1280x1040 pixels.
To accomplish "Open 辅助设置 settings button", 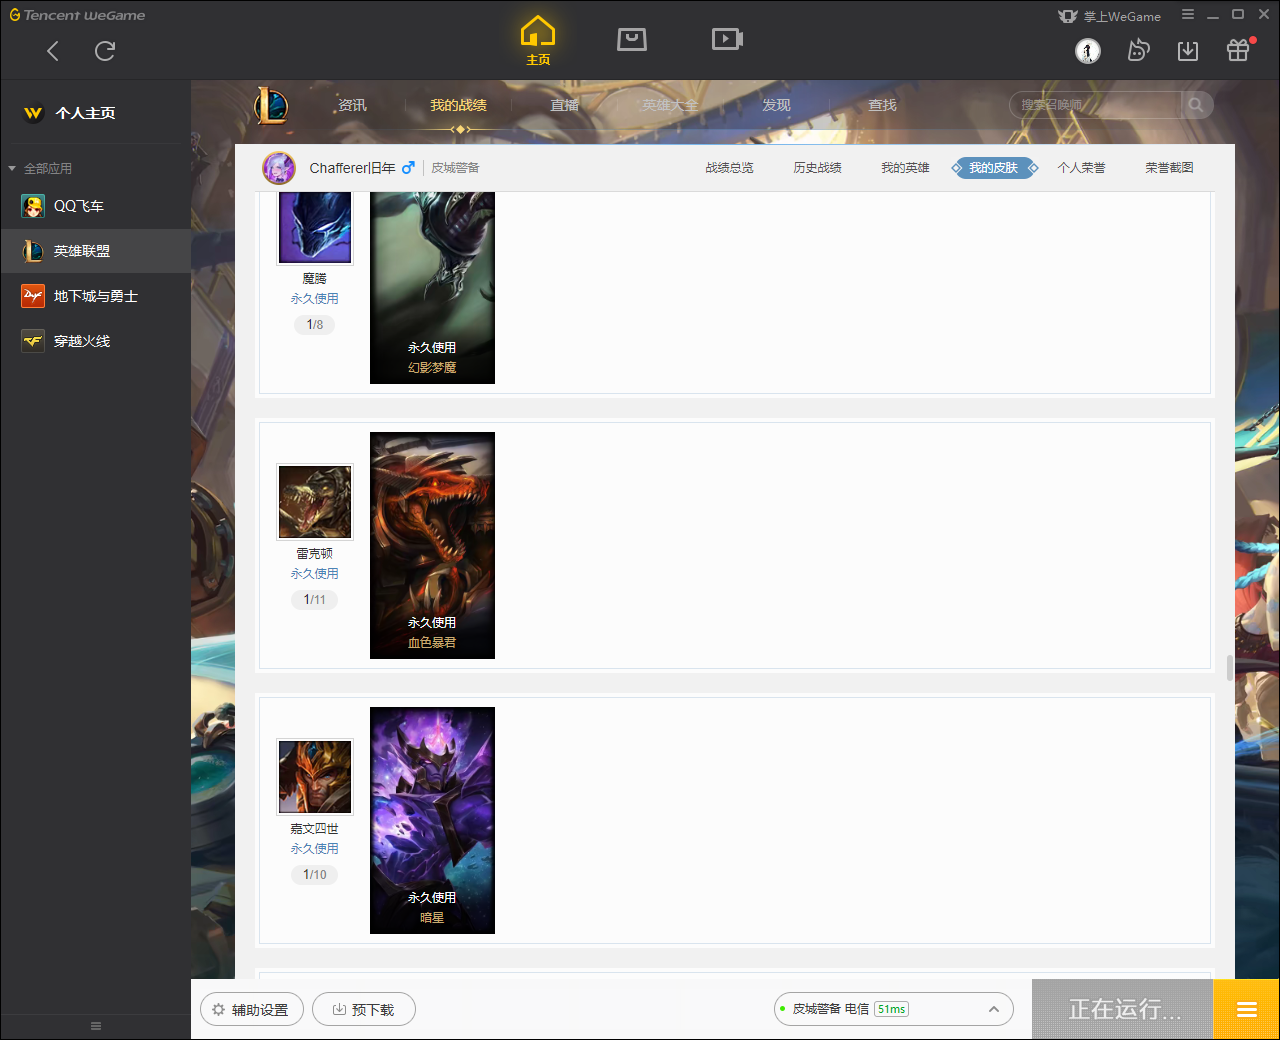I will [252, 1009].
